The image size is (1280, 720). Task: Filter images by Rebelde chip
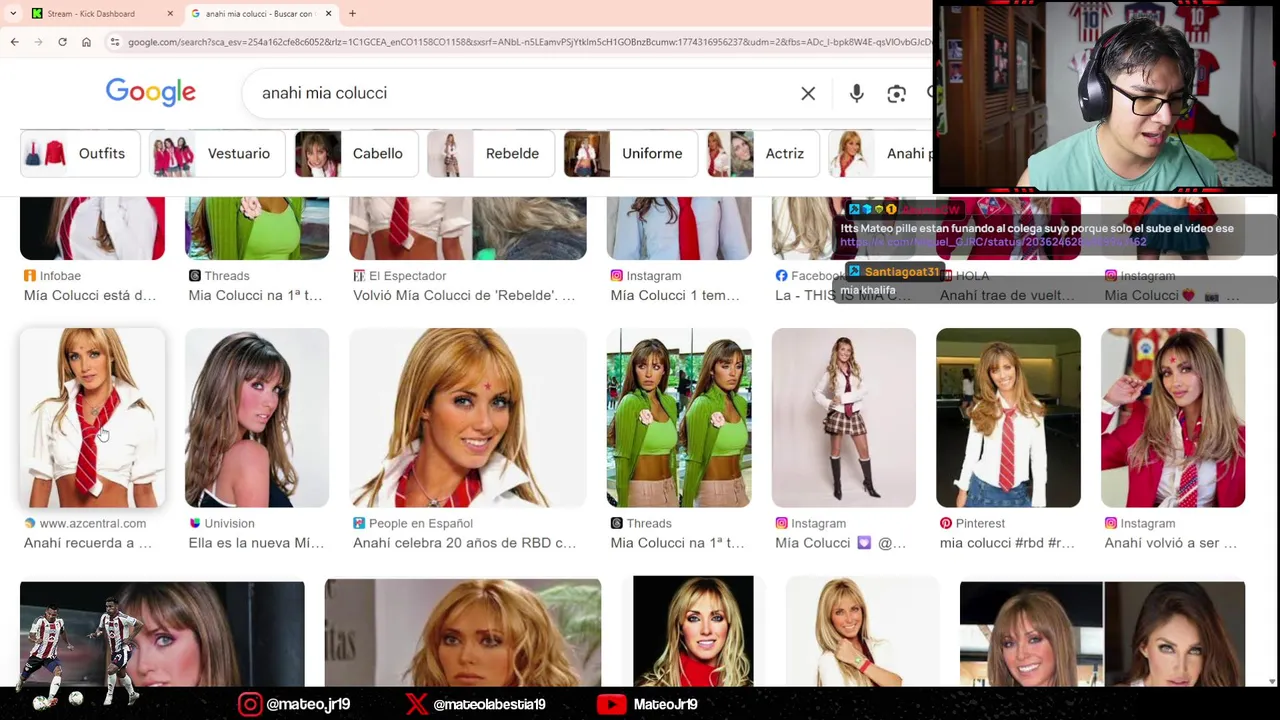(x=490, y=153)
